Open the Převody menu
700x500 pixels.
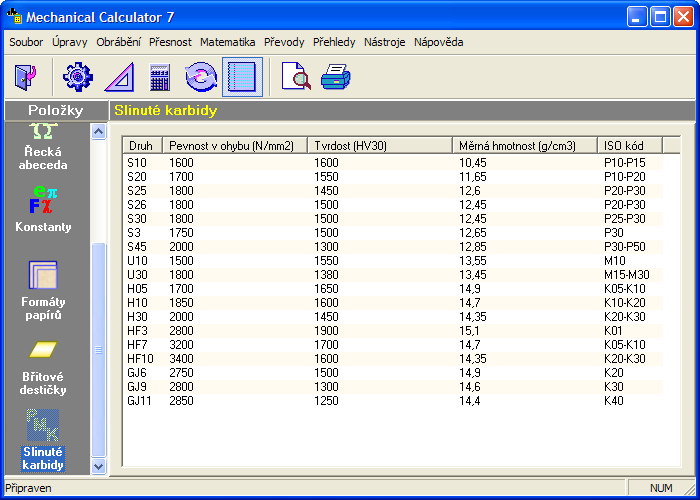pos(284,42)
